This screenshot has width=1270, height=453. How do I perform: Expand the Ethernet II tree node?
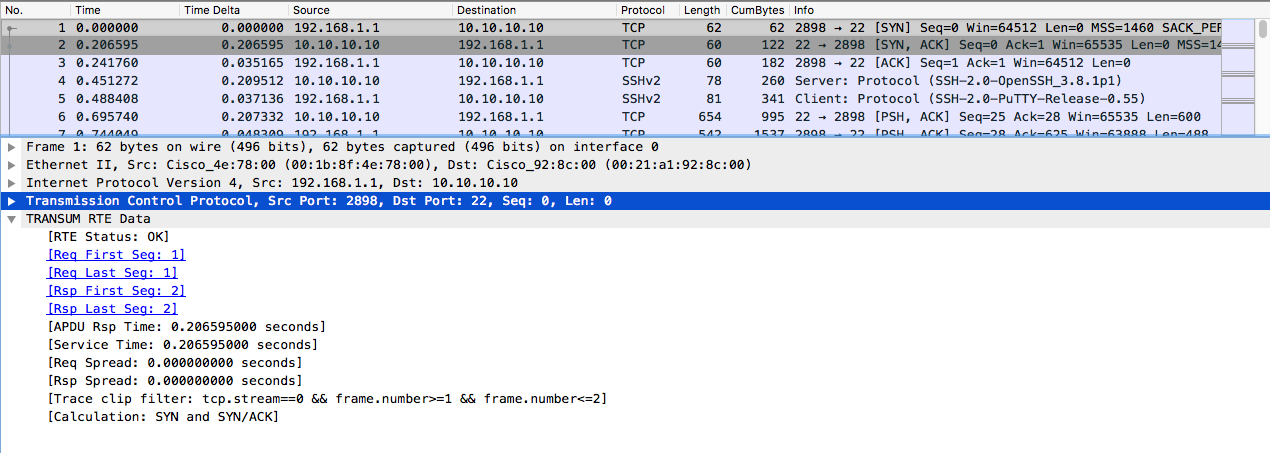tap(11, 165)
